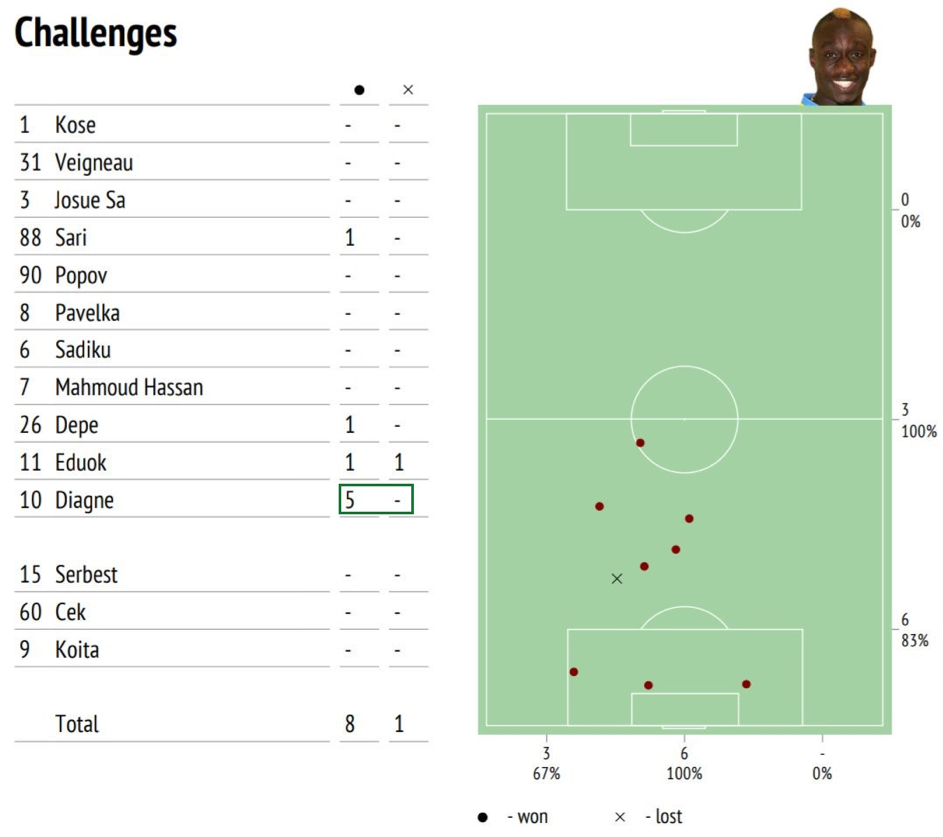Click the won dot at left penalty area edge
The width and height of the screenshot is (943, 837).
click(573, 672)
